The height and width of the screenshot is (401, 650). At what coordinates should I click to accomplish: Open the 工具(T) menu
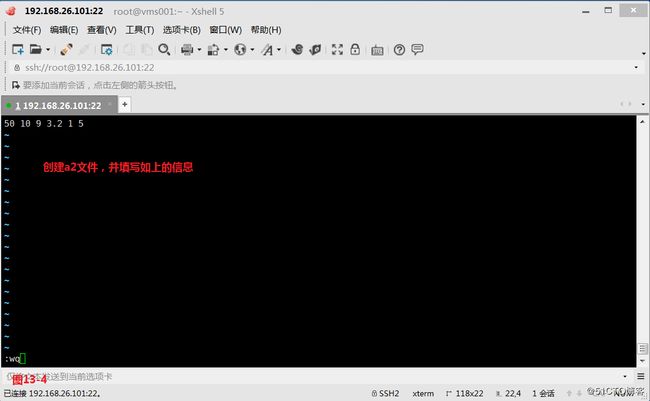point(140,30)
